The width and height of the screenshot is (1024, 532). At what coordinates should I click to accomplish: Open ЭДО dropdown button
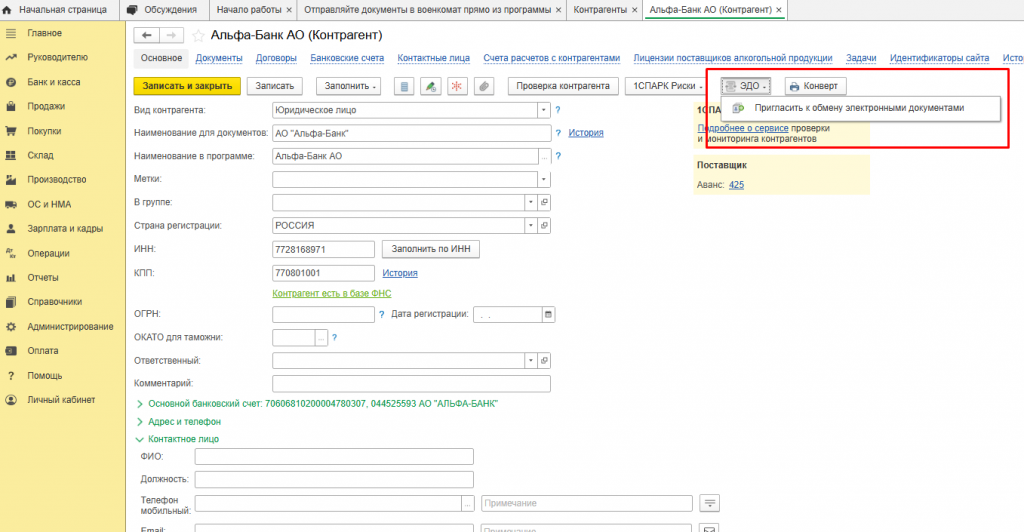coord(746,86)
